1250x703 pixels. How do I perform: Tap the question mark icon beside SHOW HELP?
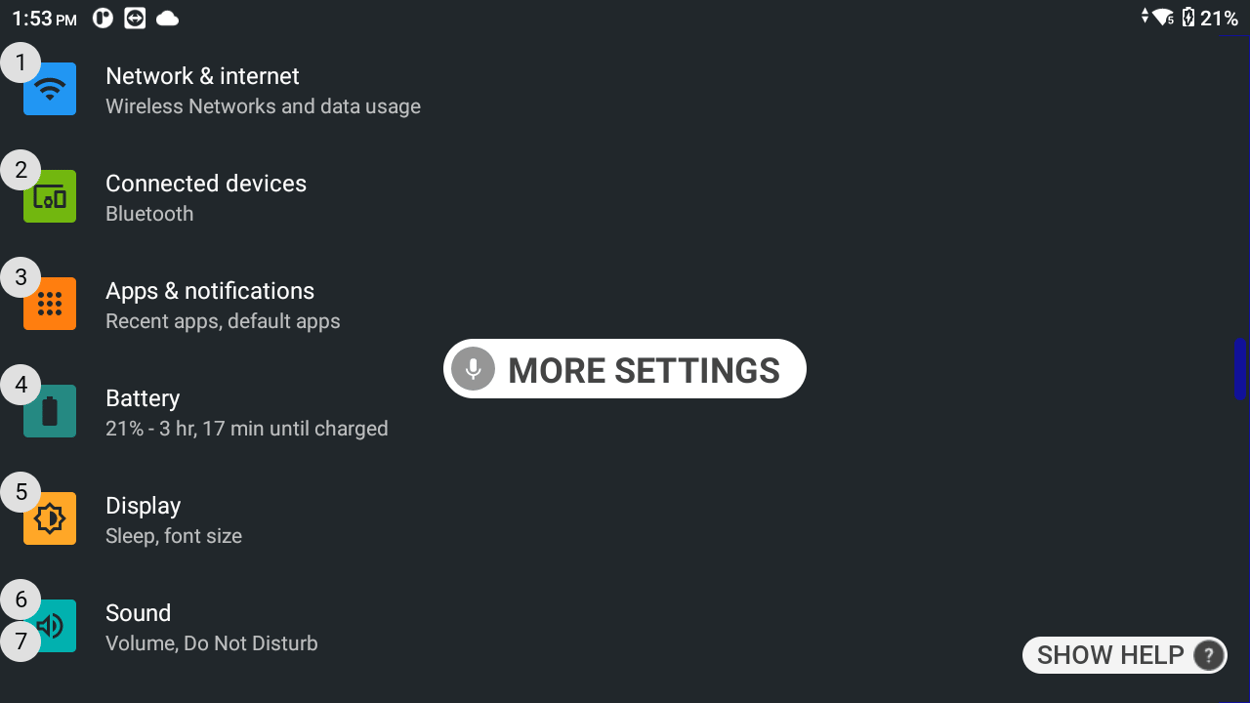[1208, 655]
